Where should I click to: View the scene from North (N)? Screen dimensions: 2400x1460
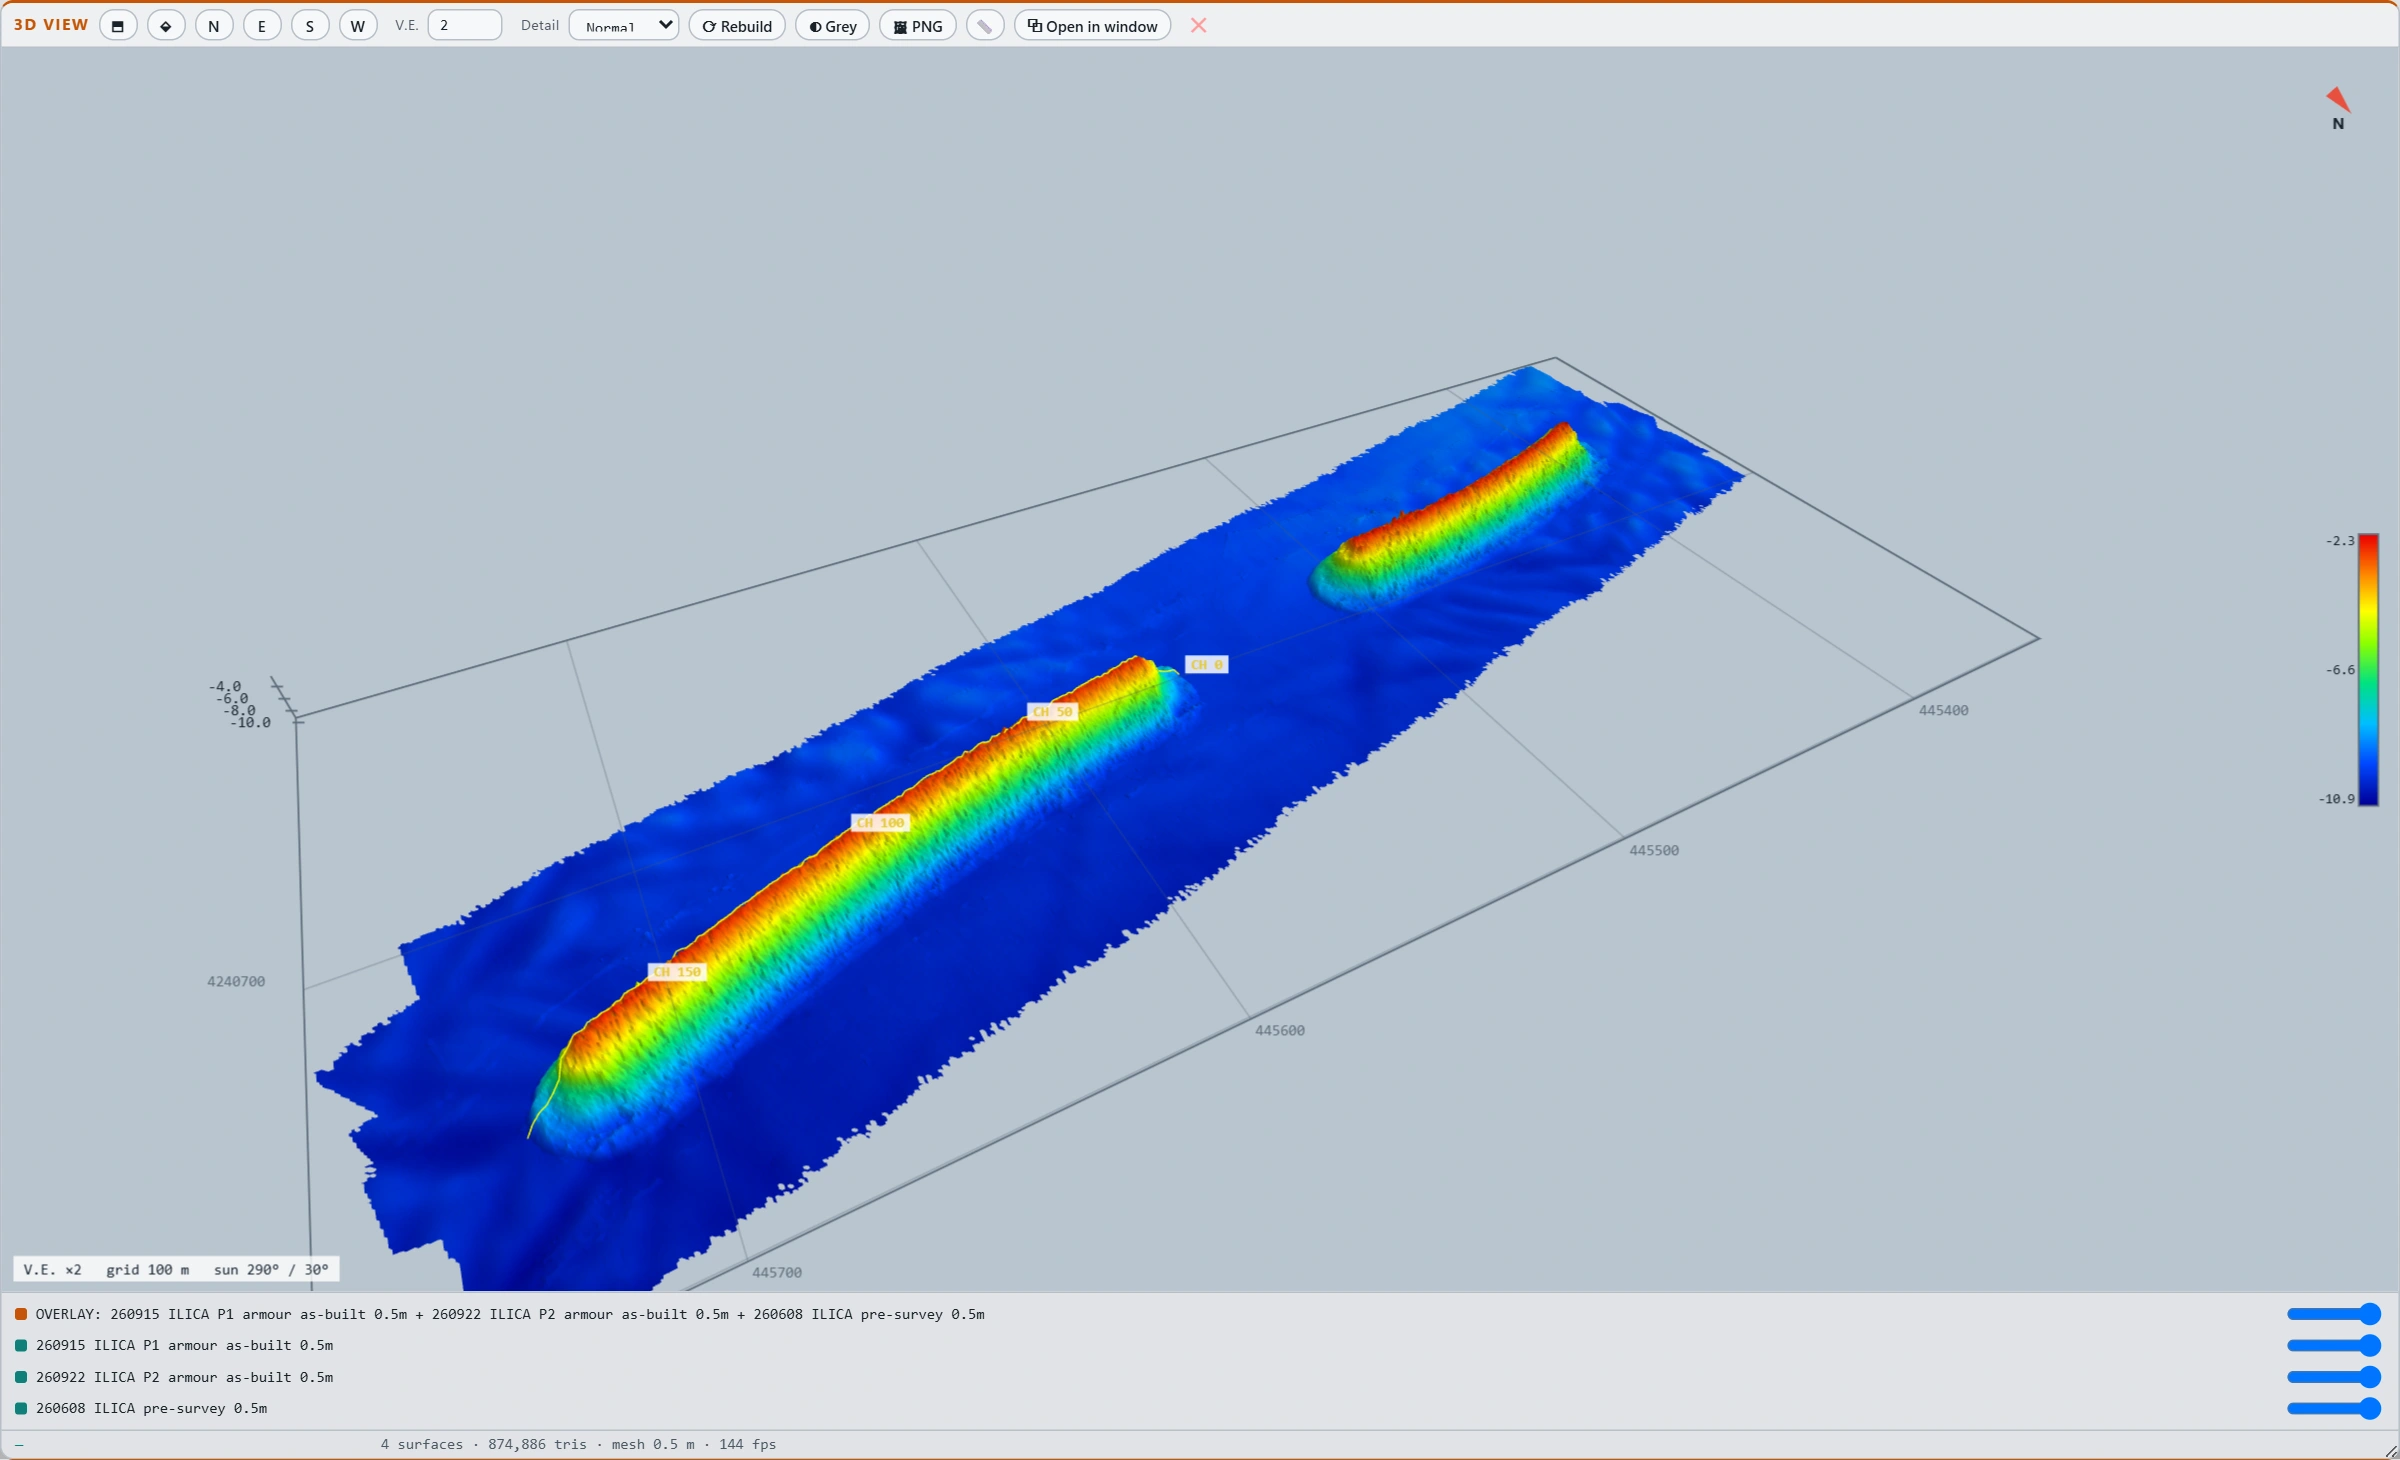coord(214,26)
